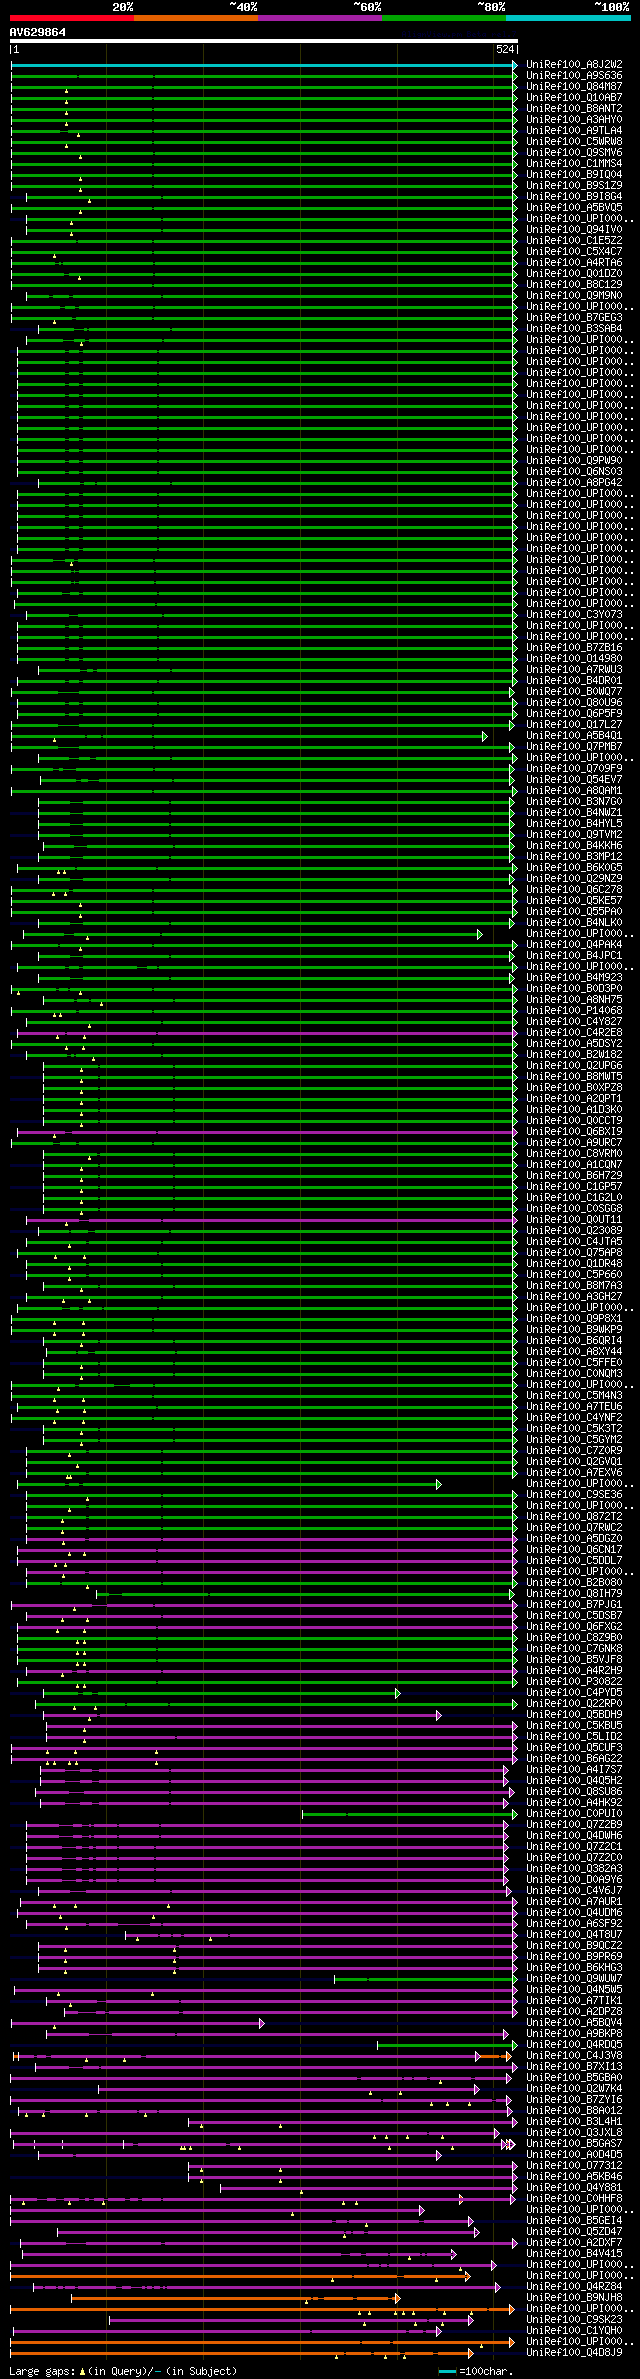Image resolution: width=640 pixels, height=2379 pixels.
Task: Select the UniRef100_A5BQV4 label
Action: click(x=574, y=2023)
